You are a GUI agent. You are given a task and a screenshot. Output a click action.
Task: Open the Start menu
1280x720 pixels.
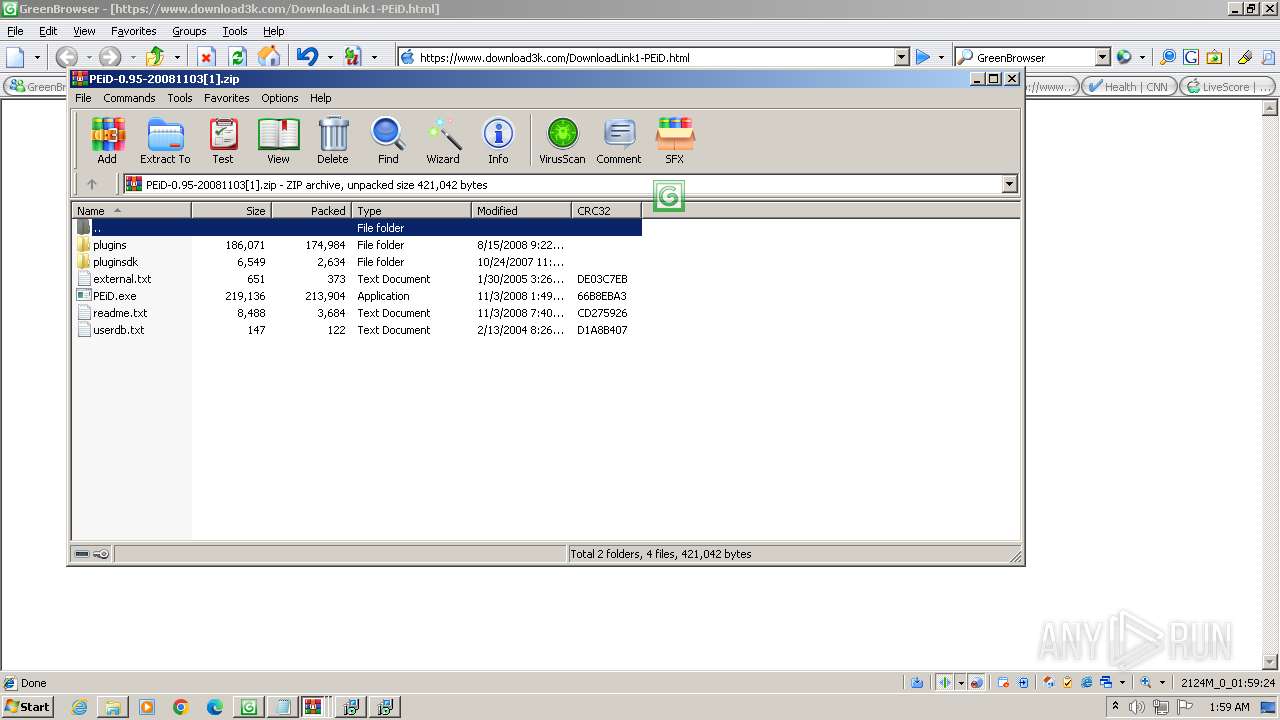(27, 707)
